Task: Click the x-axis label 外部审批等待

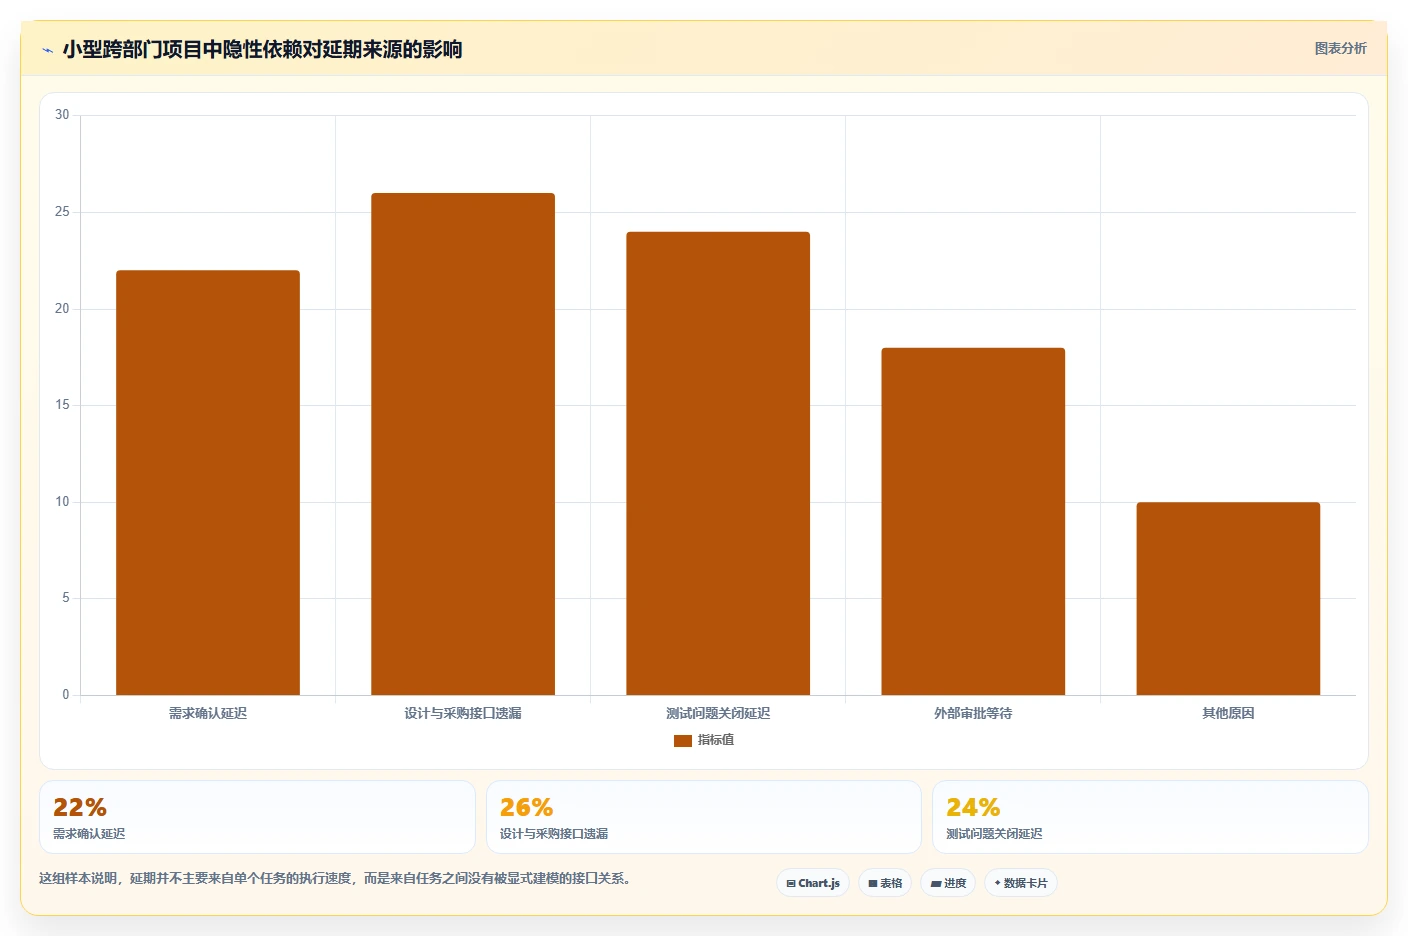Action: pyautogui.click(x=973, y=713)
